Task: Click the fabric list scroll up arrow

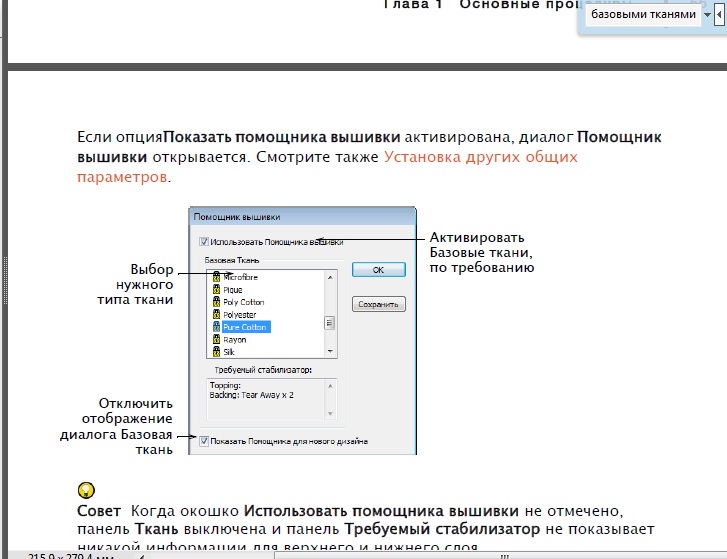Action: coord(330,277)
